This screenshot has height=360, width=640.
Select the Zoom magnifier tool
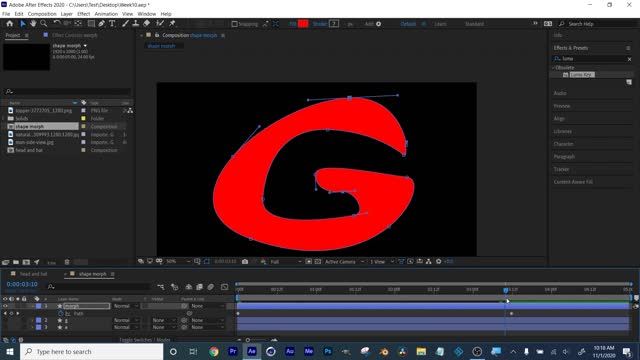pyautogui.click(x=43, y=24)
